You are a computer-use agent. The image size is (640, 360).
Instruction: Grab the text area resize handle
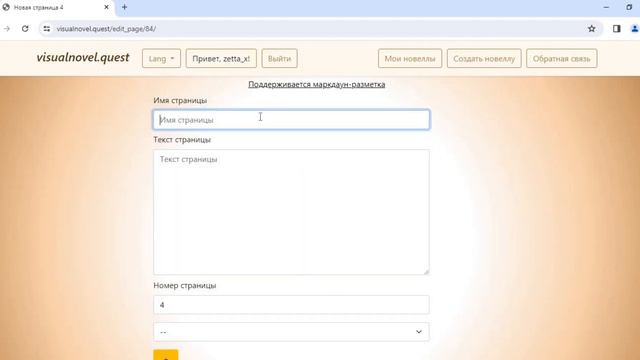click(426, 271)
